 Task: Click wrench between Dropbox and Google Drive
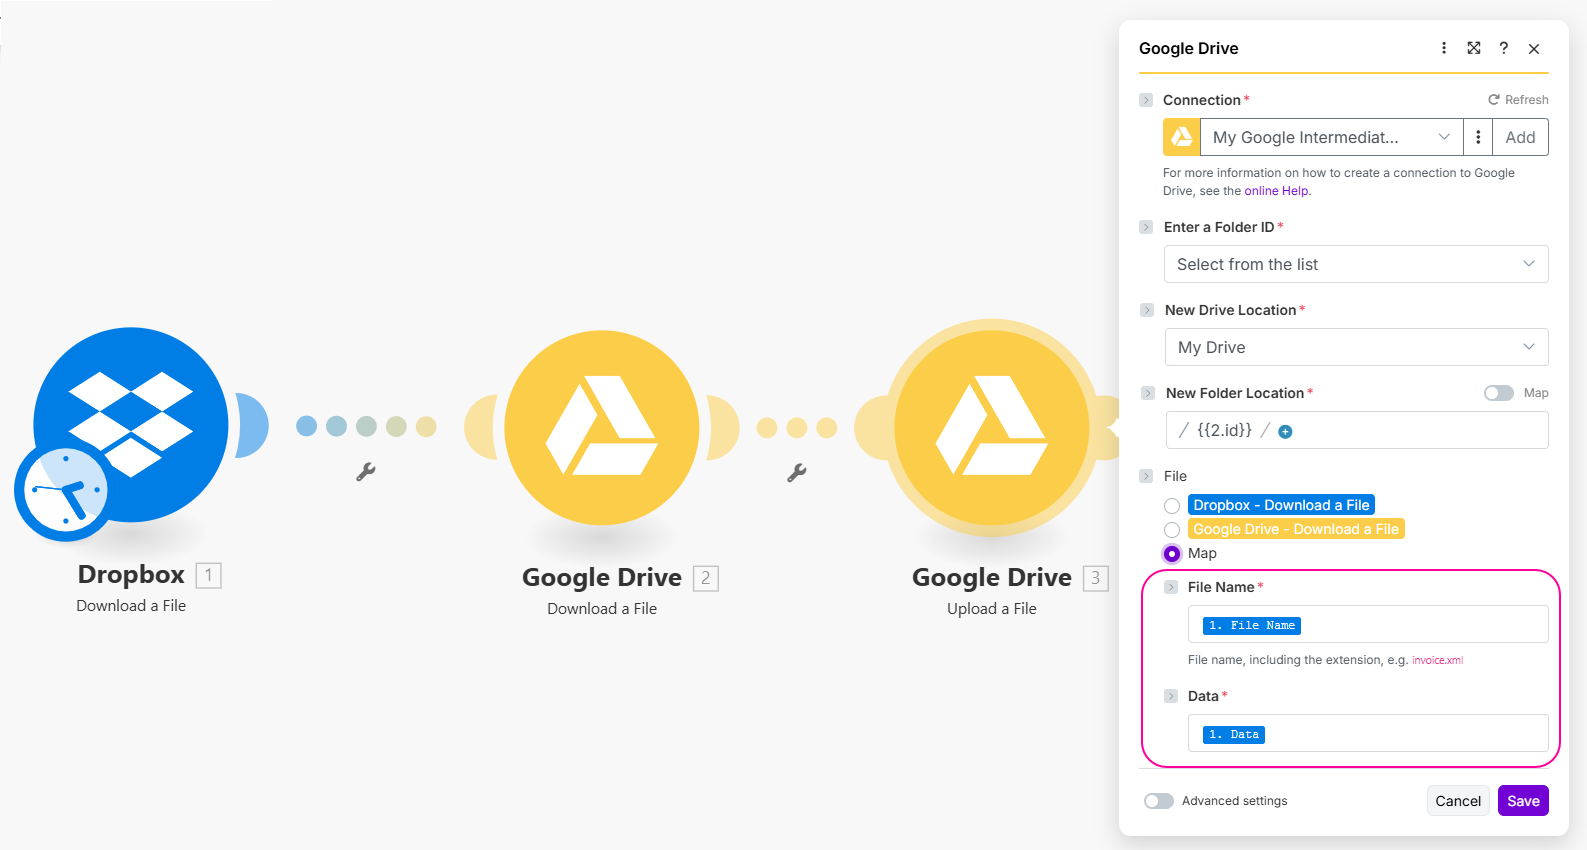(x=366, y=472)
